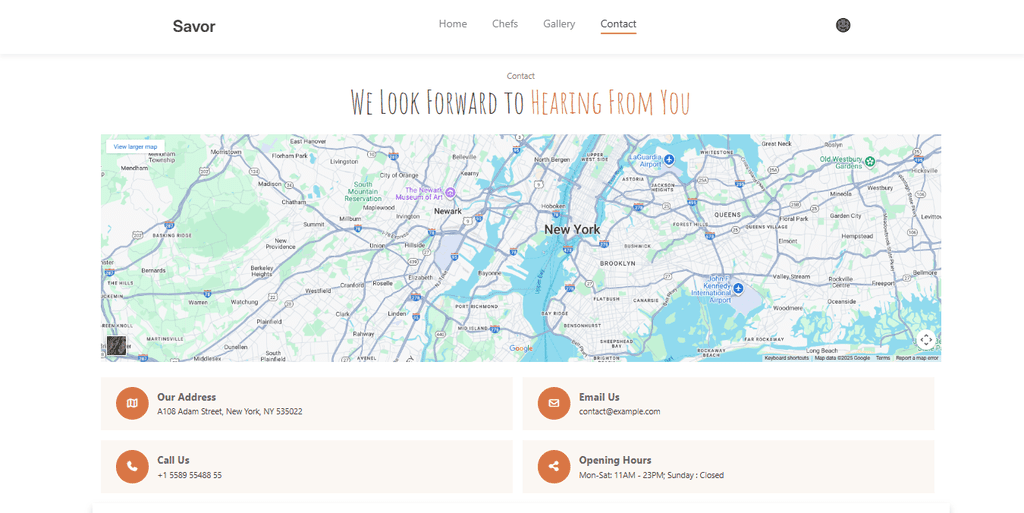Open the View larger map link
The width and height of the screenshot is (1024, 513).
[135, 147]
